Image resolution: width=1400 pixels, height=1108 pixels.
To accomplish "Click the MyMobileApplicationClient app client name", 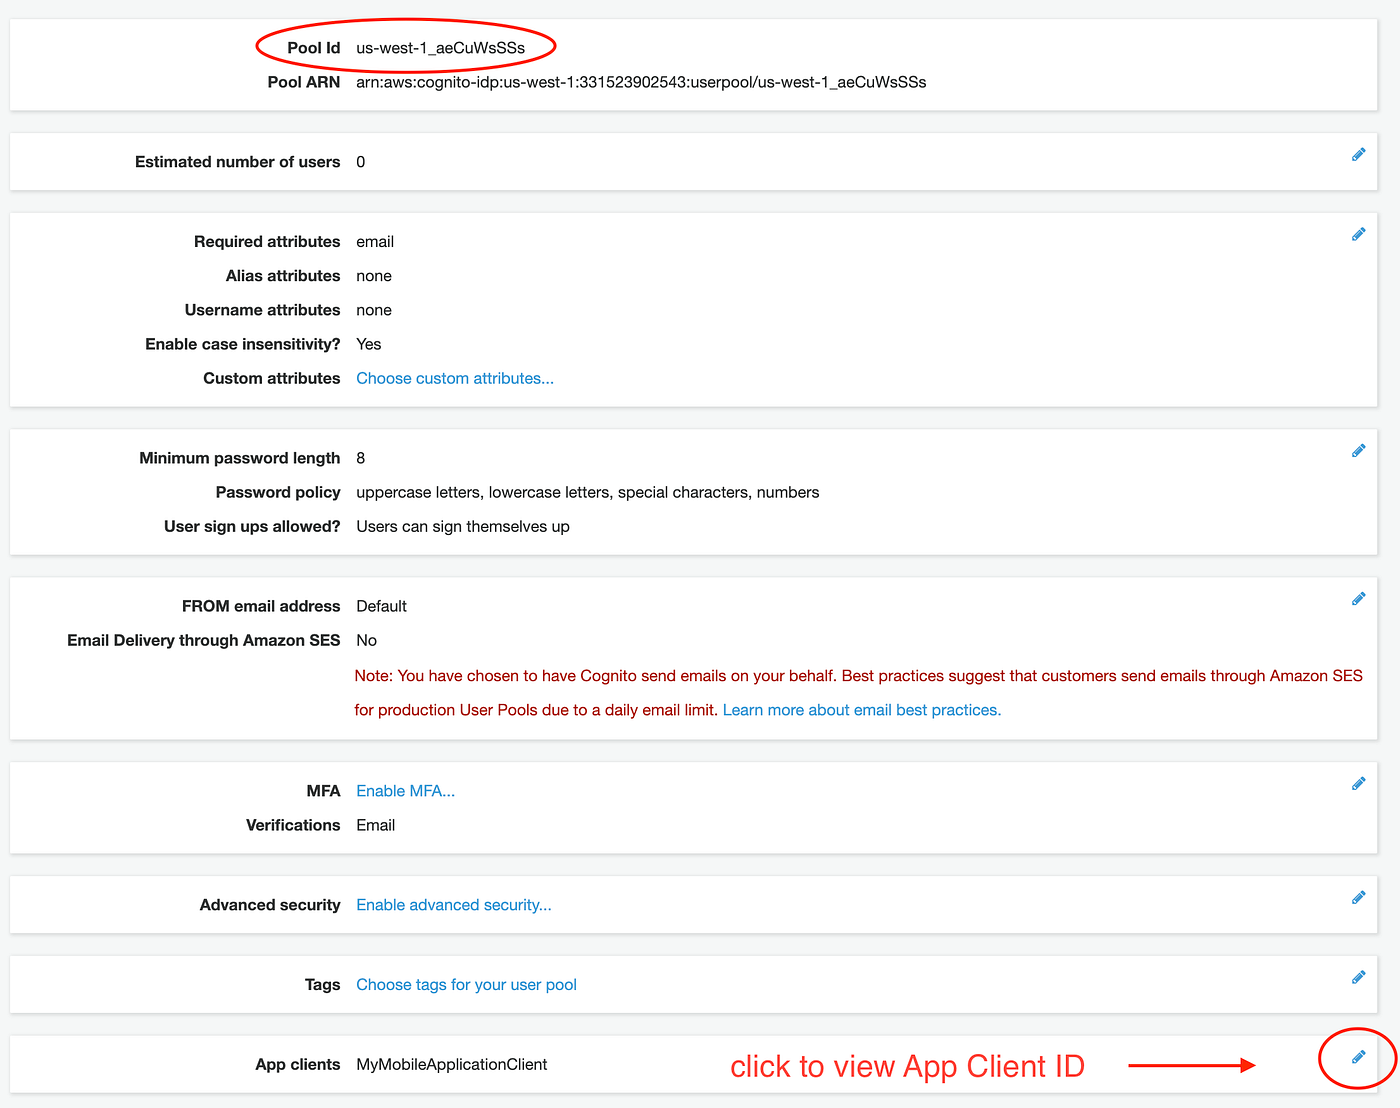I will point(451,1064).
